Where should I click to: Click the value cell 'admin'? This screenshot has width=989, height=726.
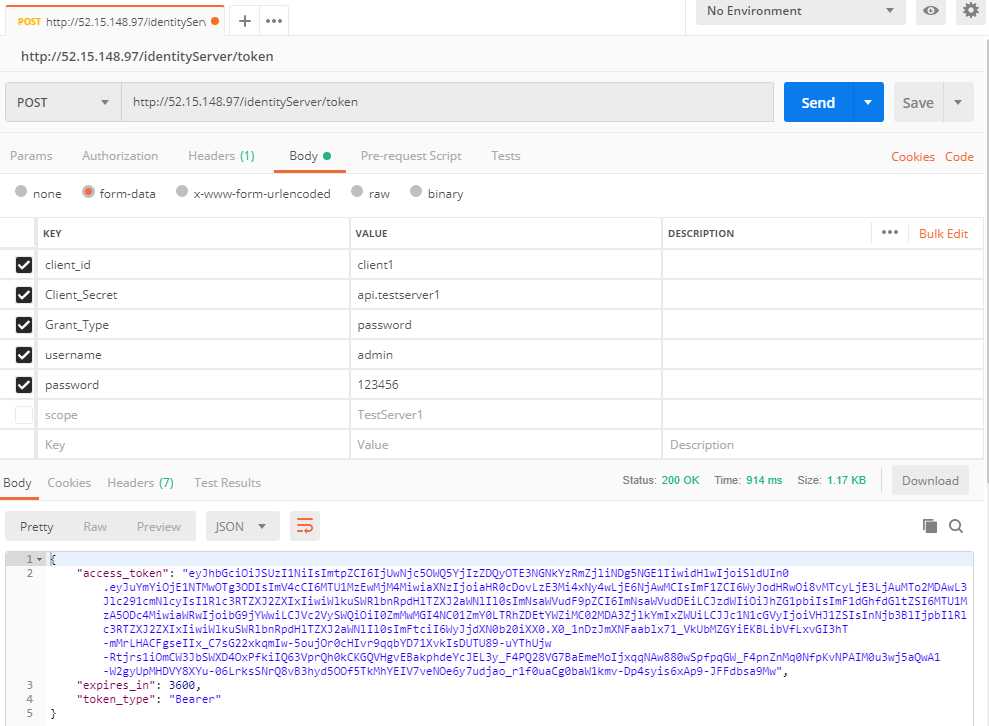point(505,355)
